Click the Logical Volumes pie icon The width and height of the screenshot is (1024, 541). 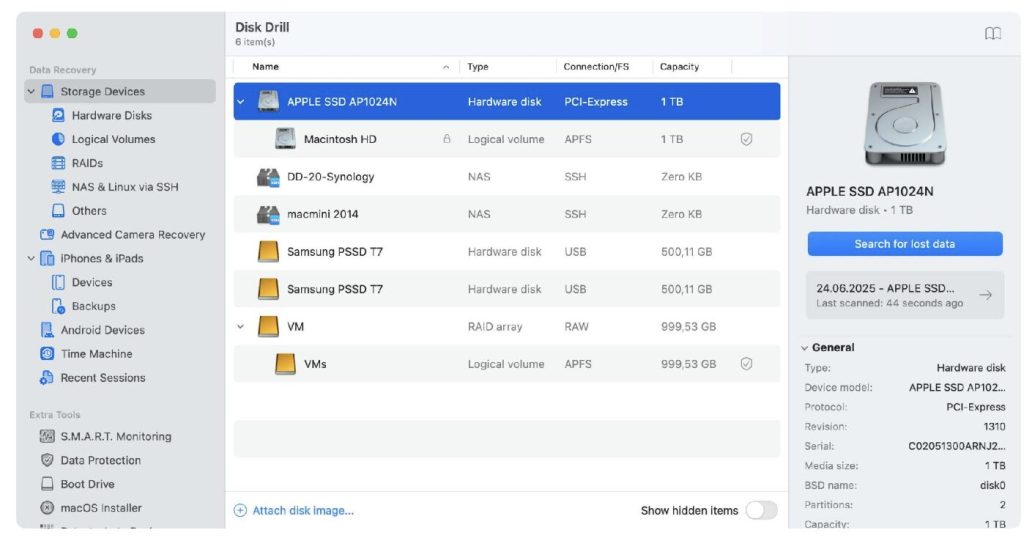58,139
